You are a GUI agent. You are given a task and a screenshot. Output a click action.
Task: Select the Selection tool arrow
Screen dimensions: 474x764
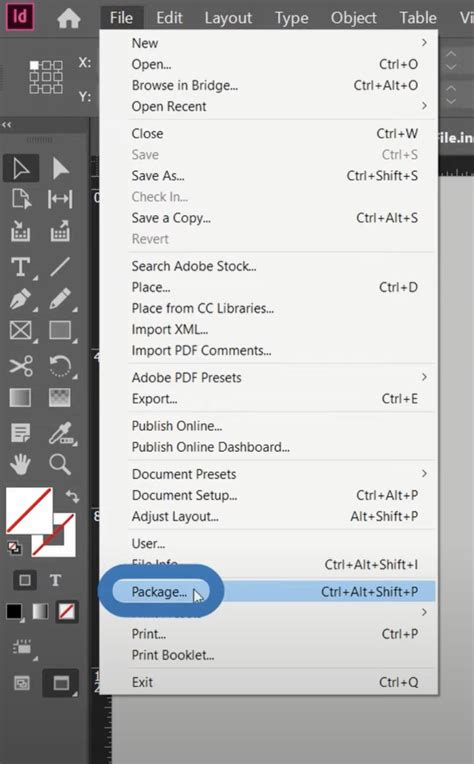tap(20, 169)
